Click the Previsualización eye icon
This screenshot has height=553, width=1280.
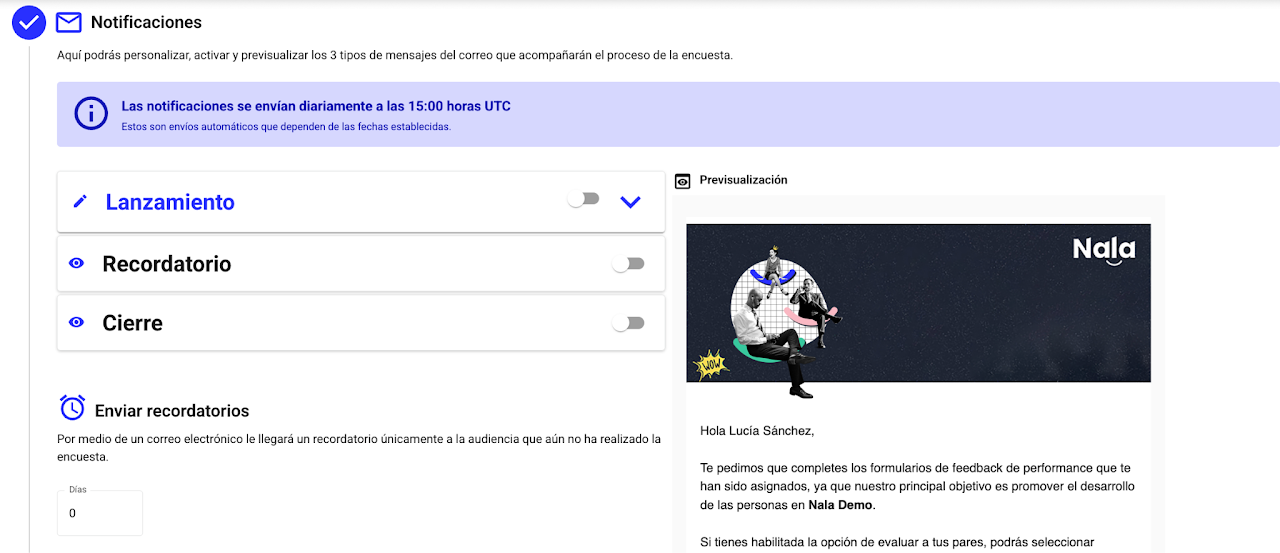coord(683,181)
